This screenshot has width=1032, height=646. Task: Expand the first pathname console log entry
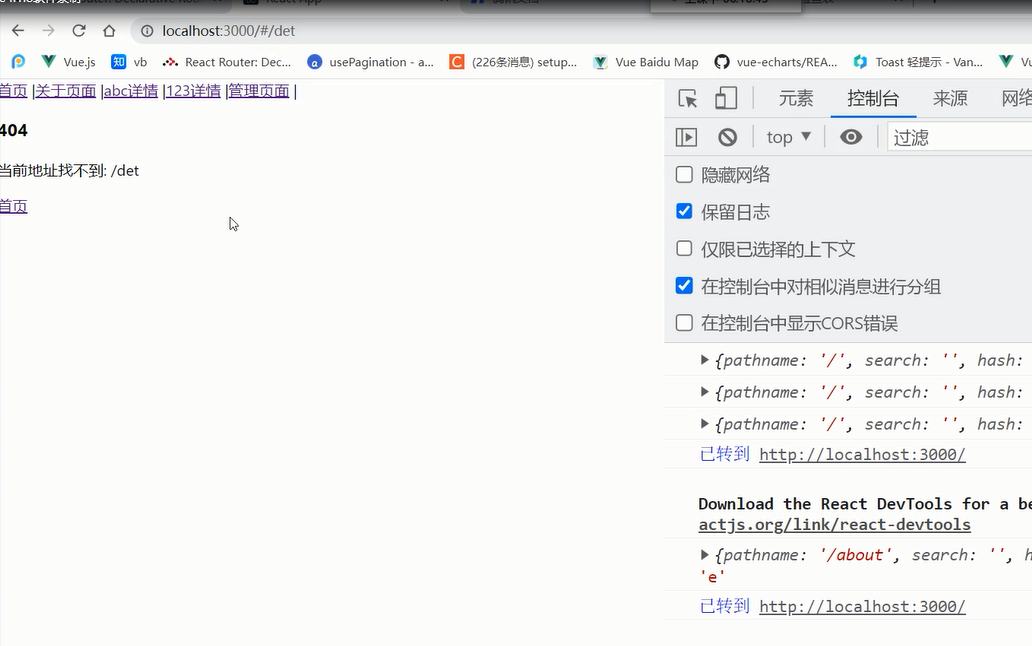pos(705,360)
